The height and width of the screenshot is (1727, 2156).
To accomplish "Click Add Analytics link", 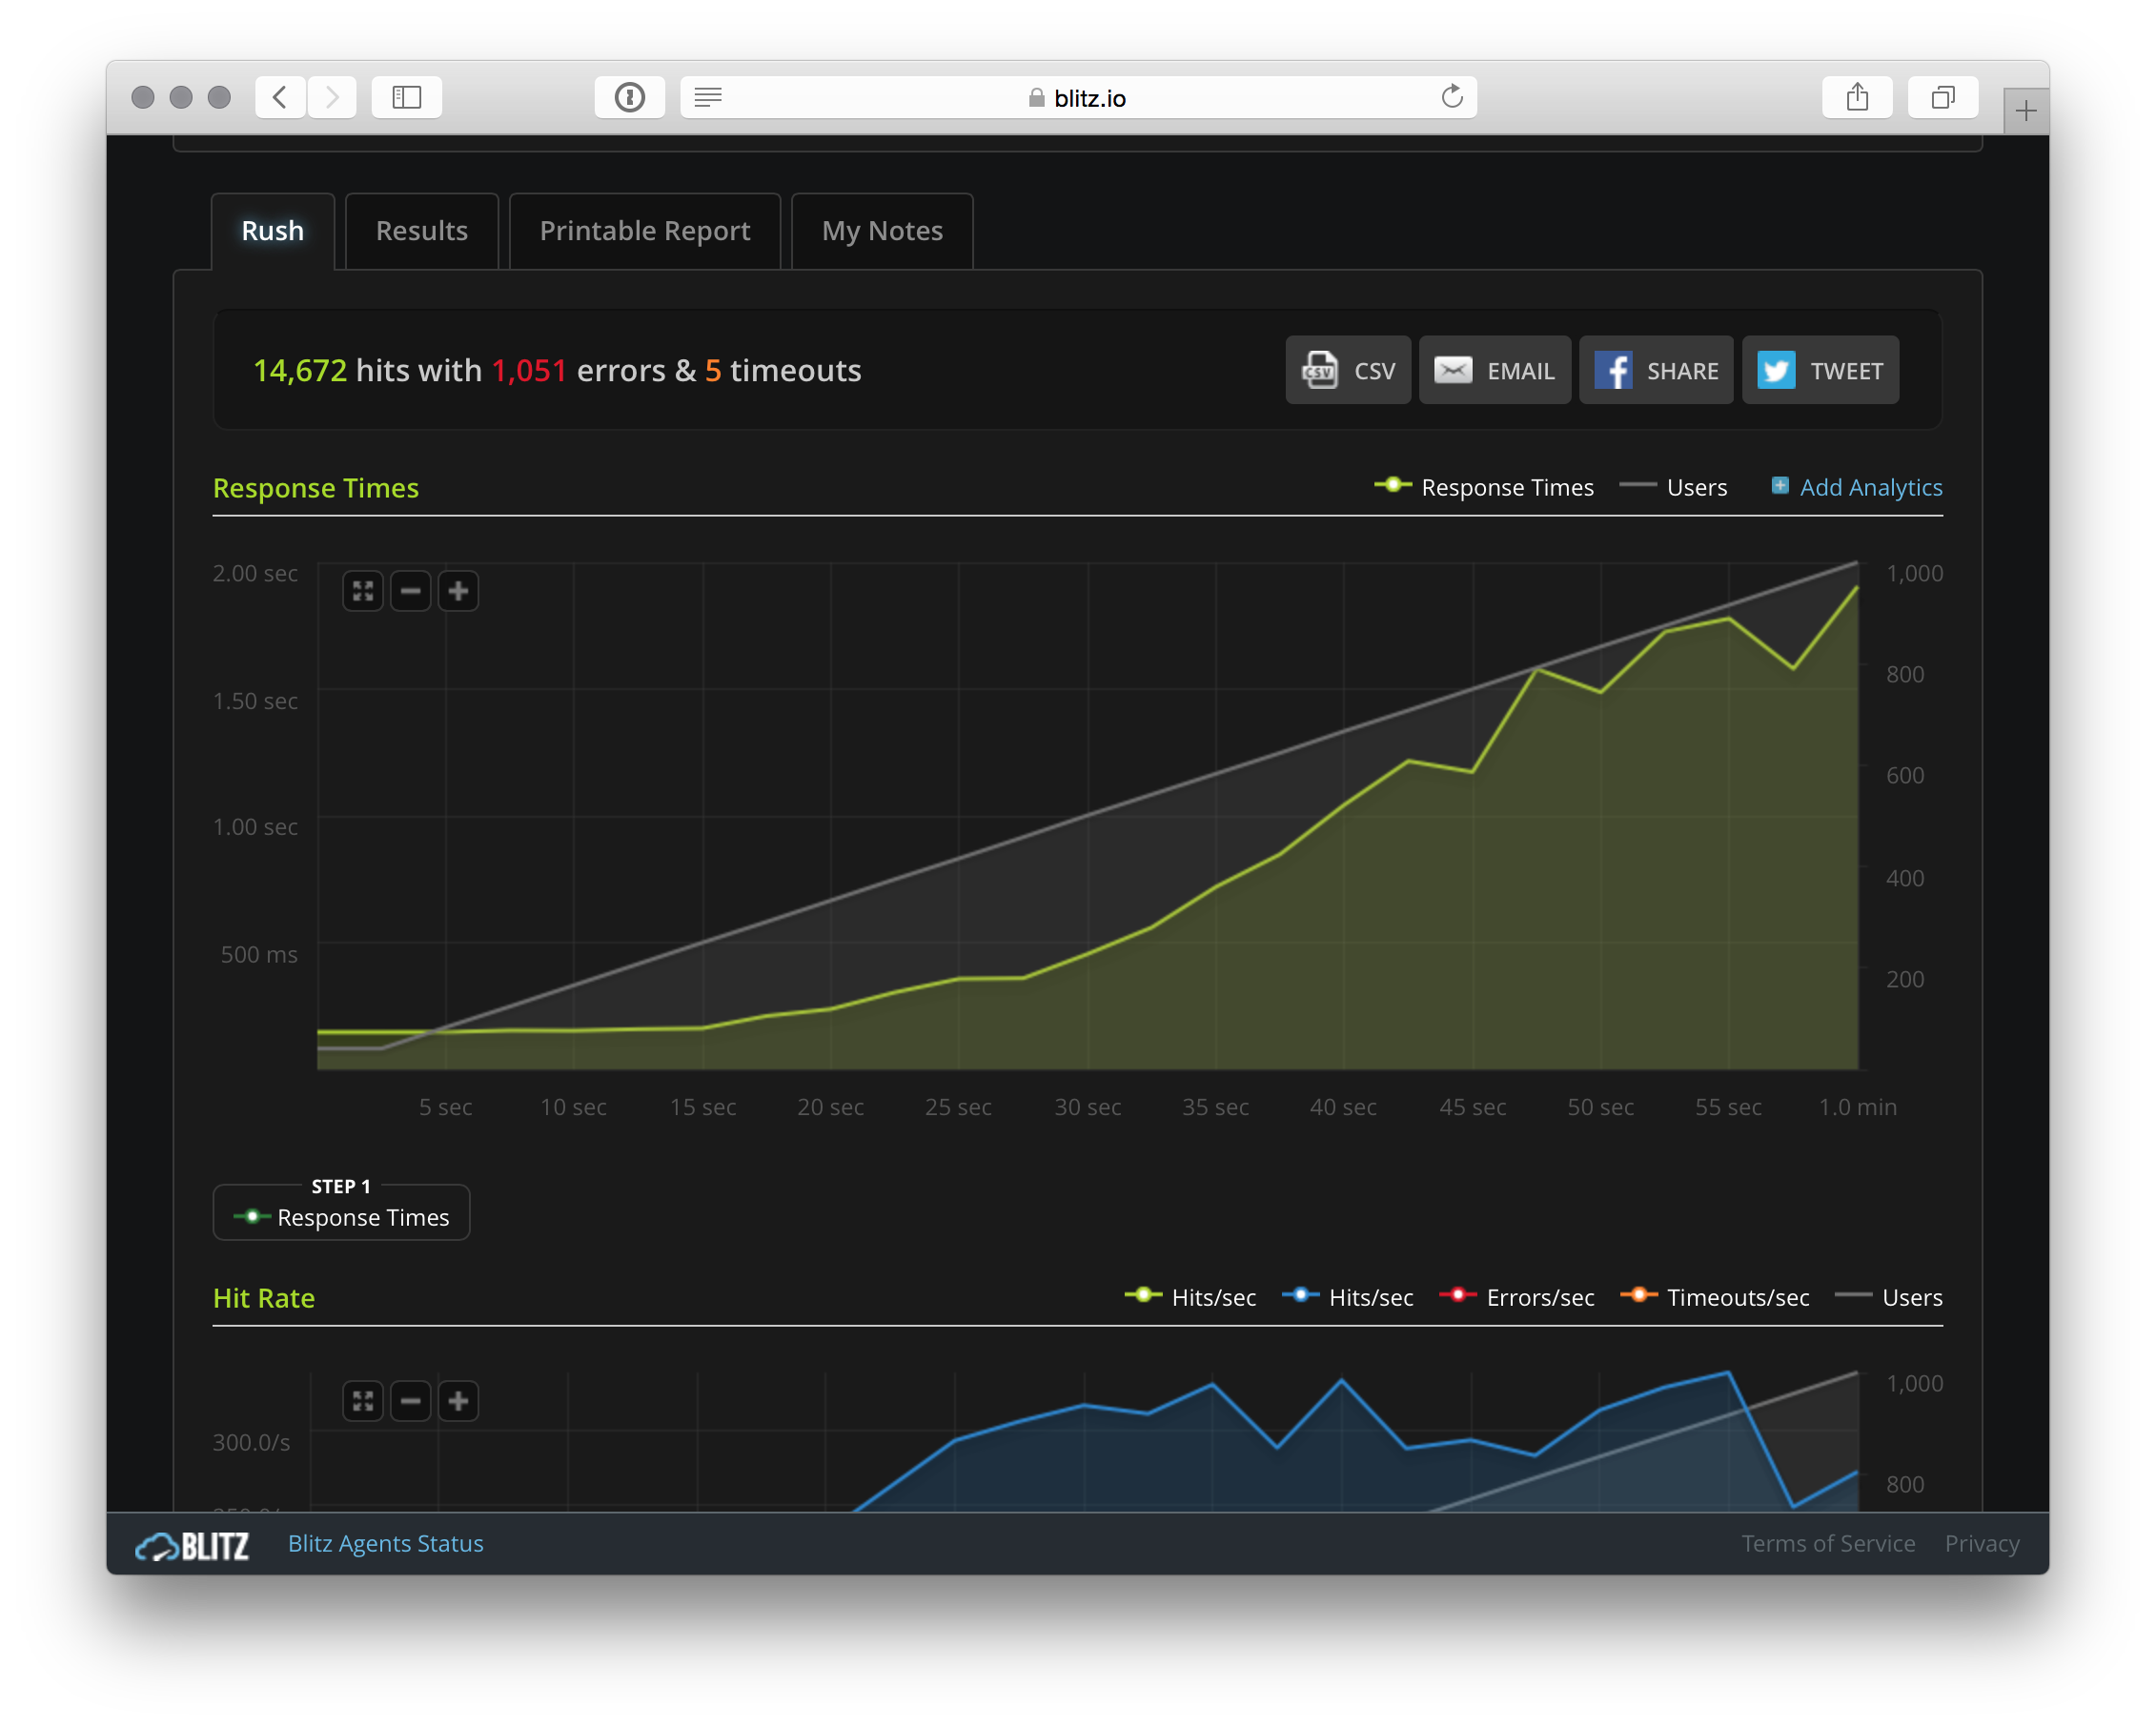I will 1870,487.
